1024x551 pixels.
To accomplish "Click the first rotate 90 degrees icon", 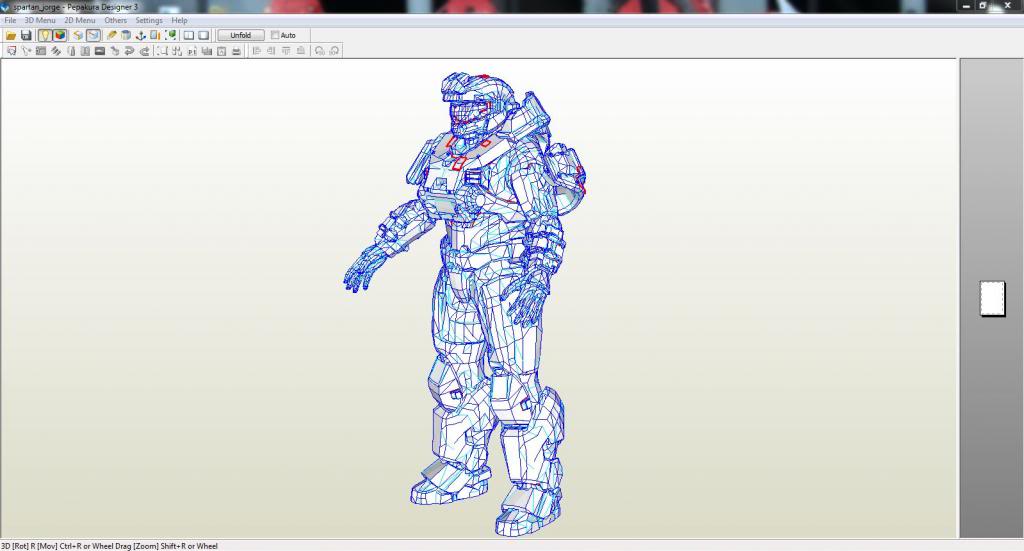I will pyautogui.click(x=319, y=51).
